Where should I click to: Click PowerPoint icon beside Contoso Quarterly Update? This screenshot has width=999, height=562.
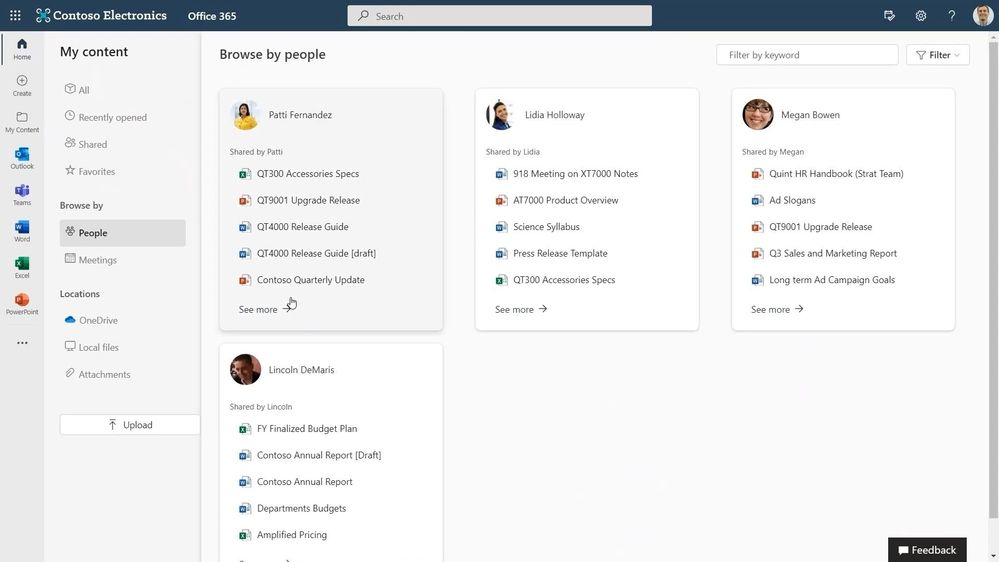(245, 280)
